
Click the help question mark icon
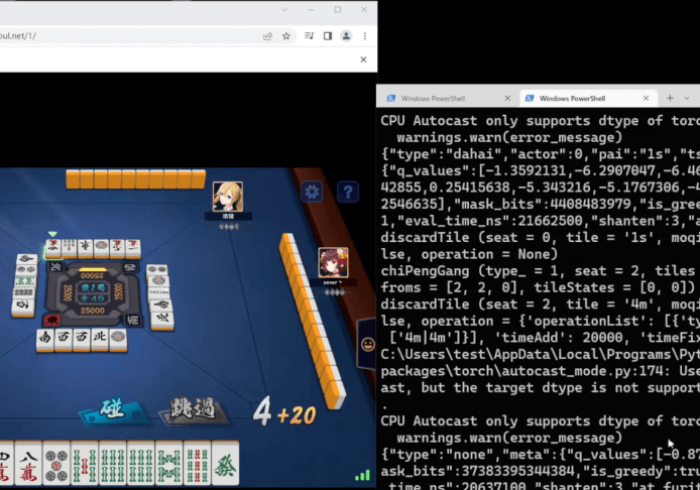pyautogui.click(x=347, y=192)
